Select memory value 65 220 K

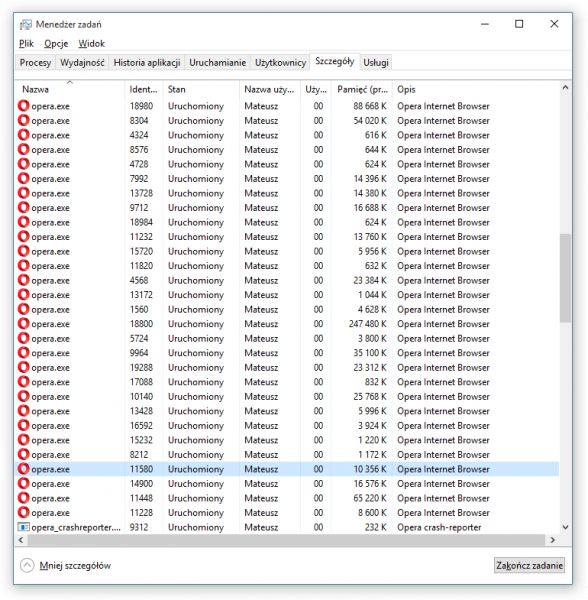370,498
